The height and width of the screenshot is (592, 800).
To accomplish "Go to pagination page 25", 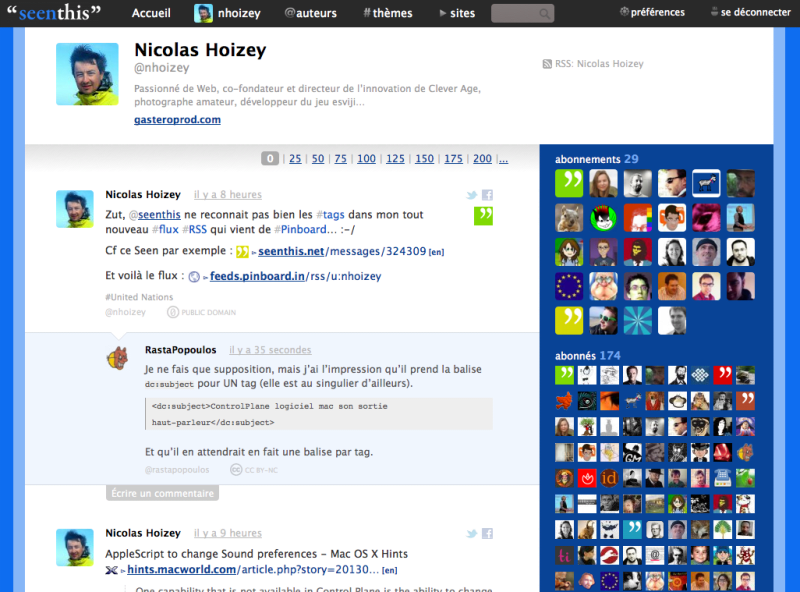I will tap(295, 159).
